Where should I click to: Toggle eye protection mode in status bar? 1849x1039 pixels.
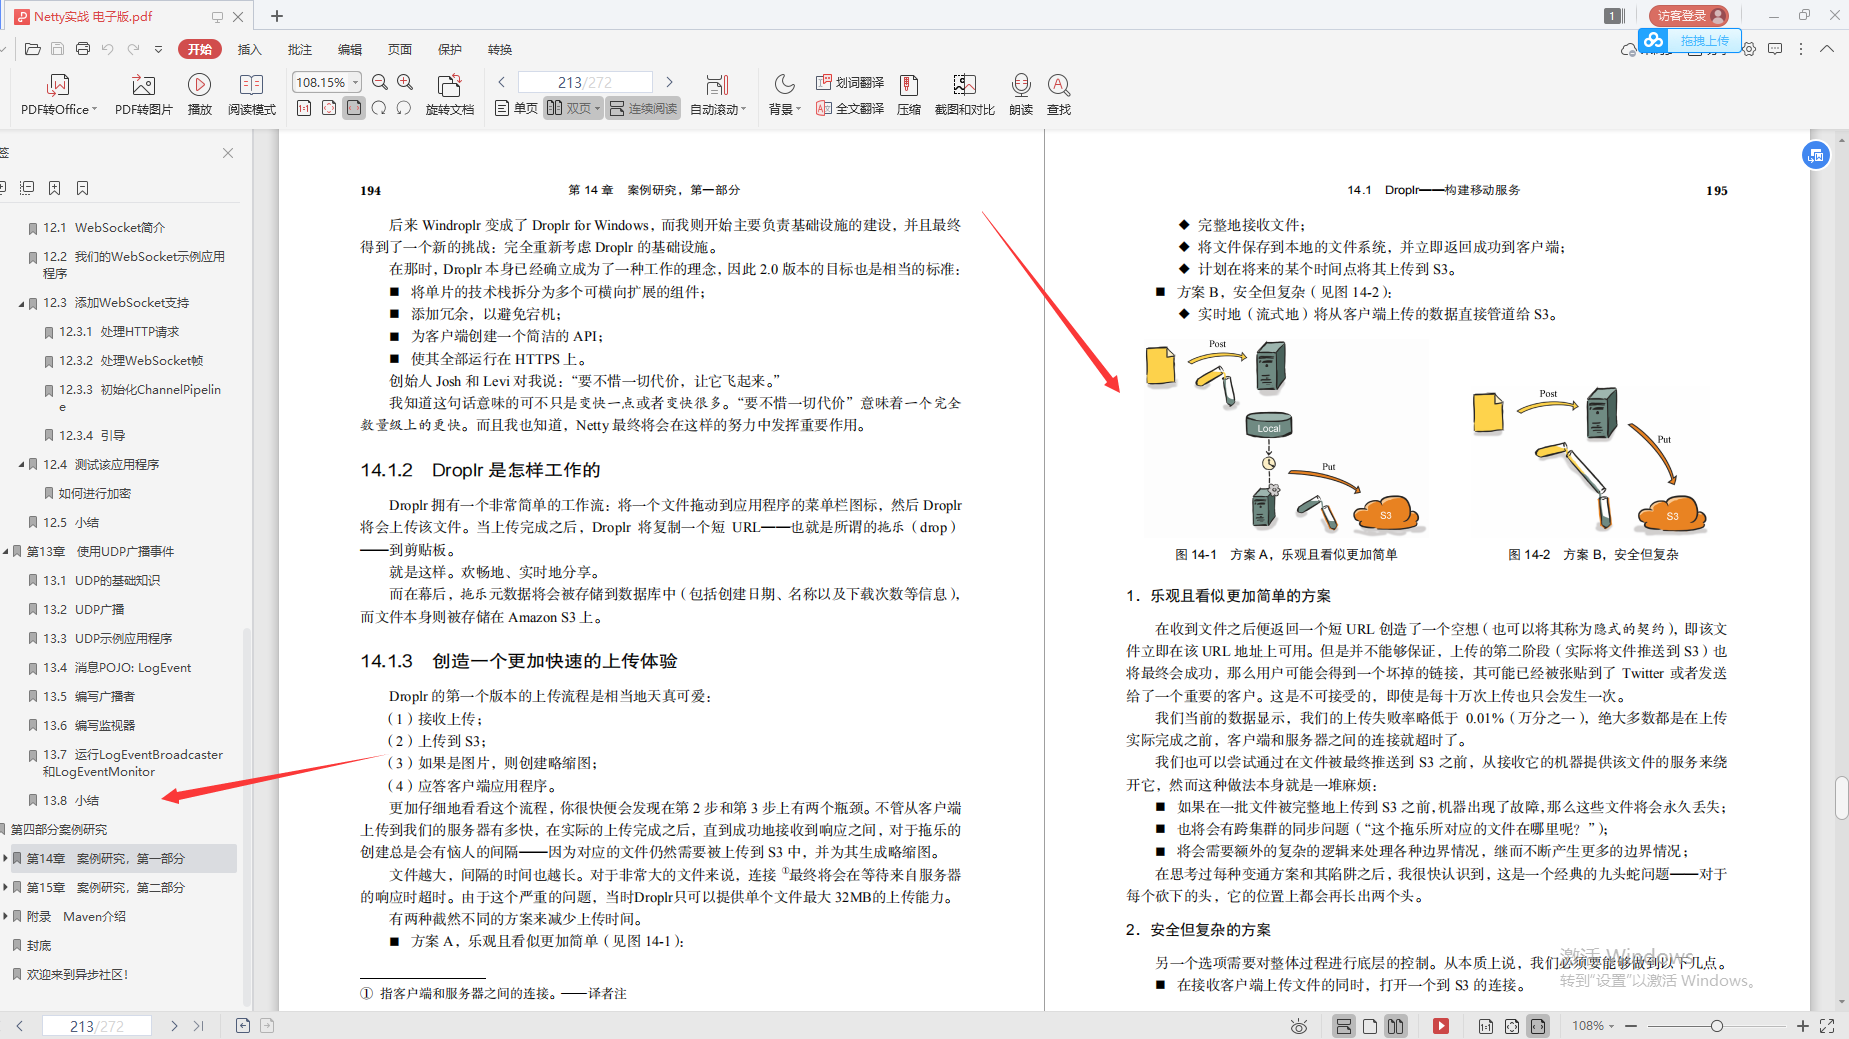tap(1299, 1026)
